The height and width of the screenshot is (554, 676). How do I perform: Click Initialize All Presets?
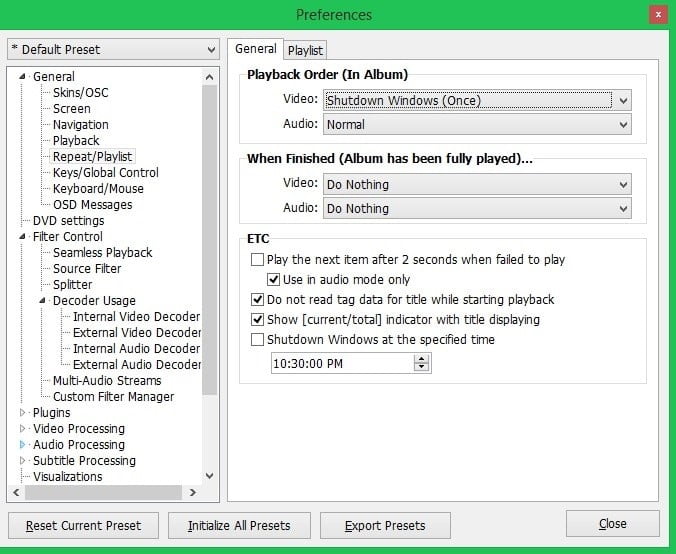pos(239,525)
